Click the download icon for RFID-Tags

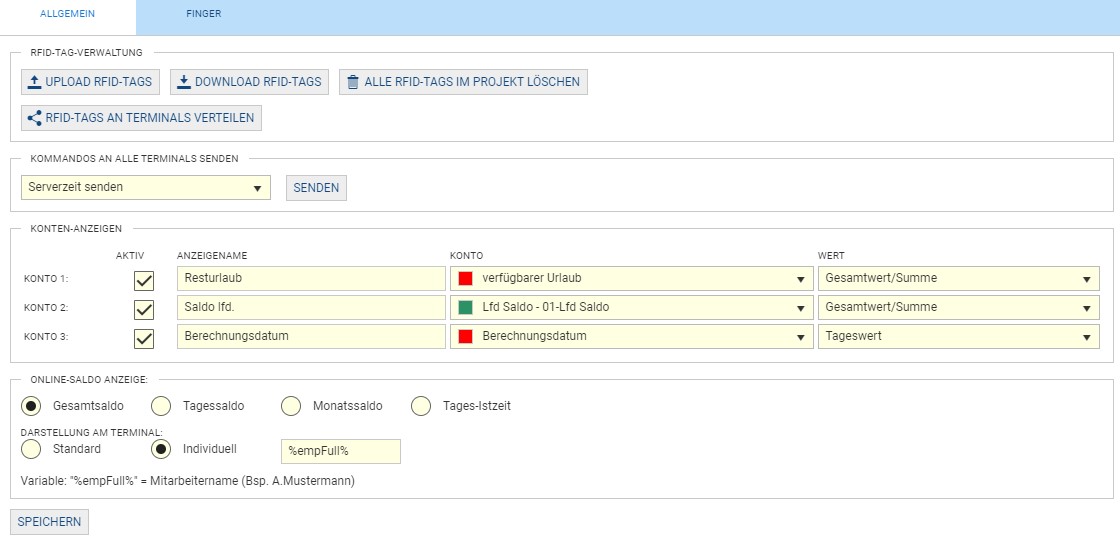click(184, 82)
